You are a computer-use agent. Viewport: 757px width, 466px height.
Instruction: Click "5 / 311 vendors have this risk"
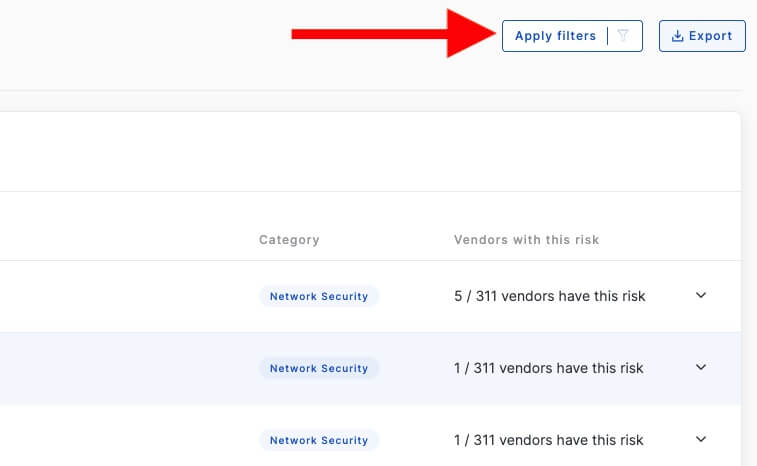pyautogui.click(x=549, y=296)
